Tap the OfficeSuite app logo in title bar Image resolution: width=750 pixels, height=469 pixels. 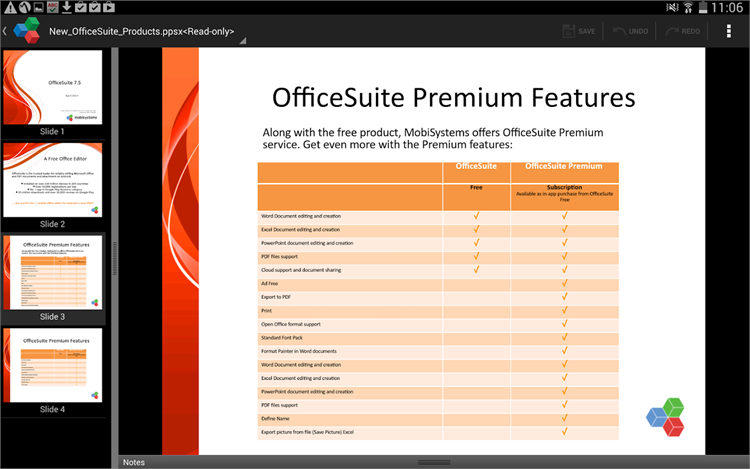click(26, 31)
